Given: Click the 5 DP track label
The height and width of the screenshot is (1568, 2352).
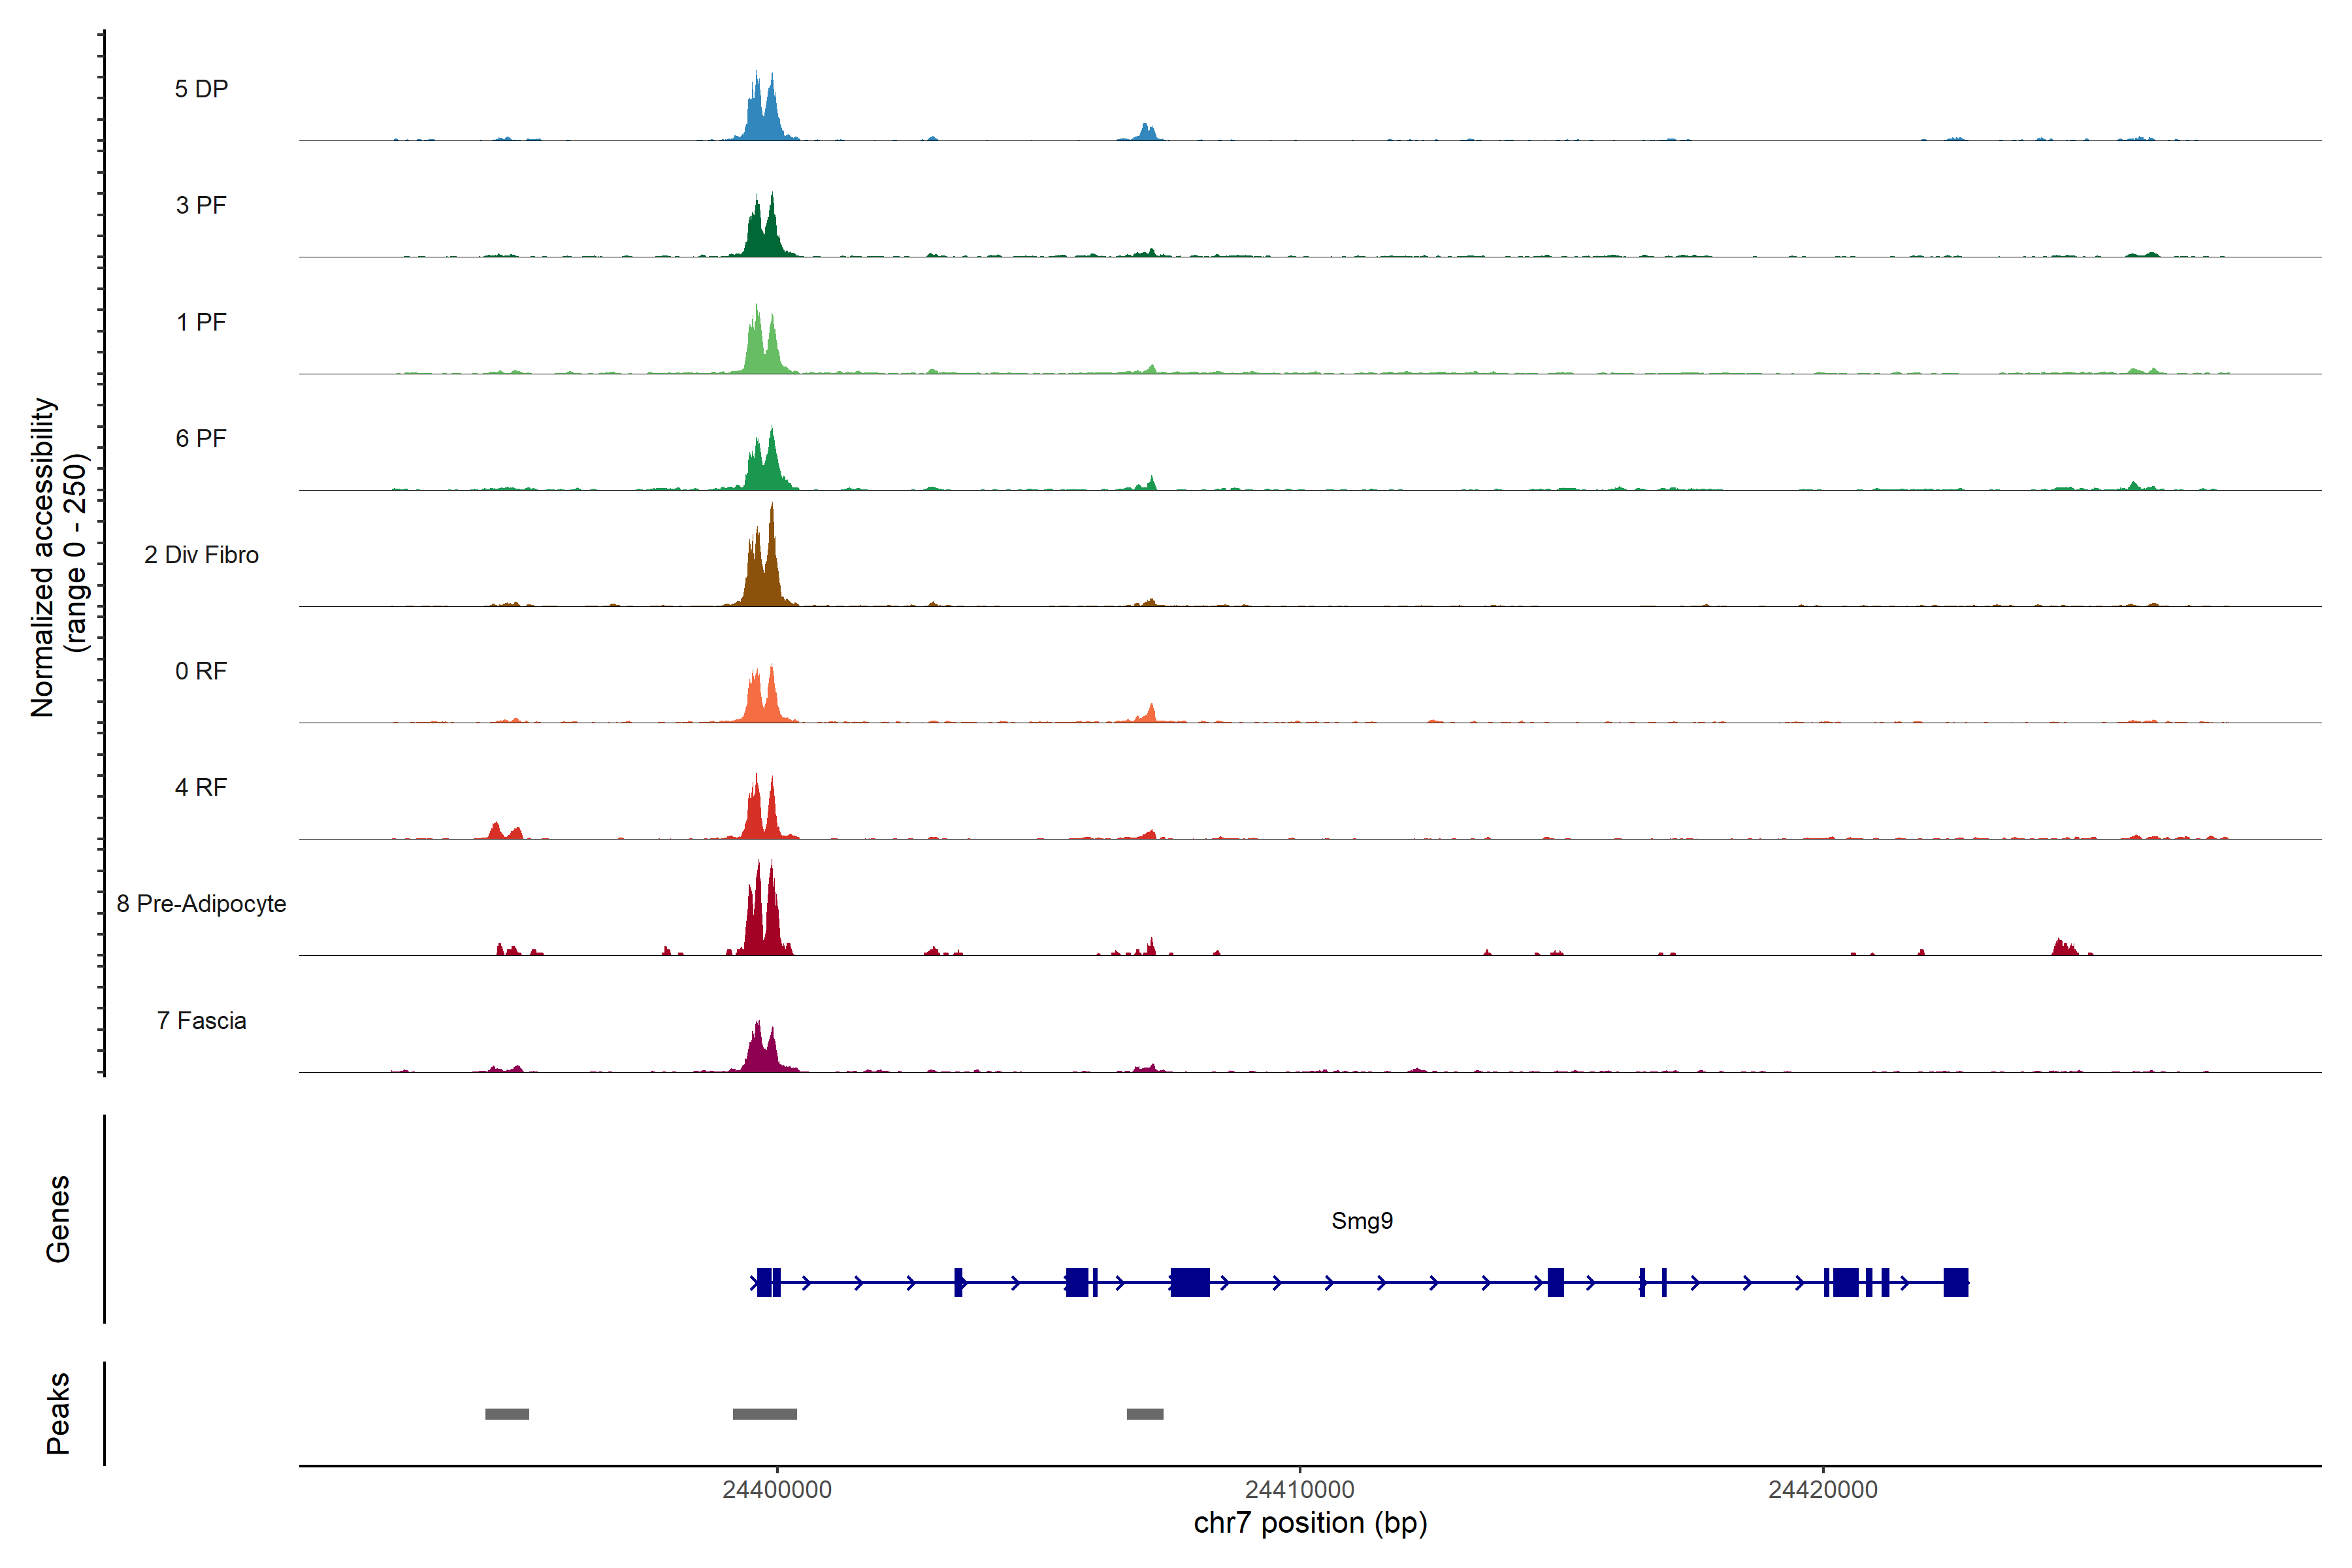Looking at the screenshot, I should pyautogui.click(x=201, y=89).
